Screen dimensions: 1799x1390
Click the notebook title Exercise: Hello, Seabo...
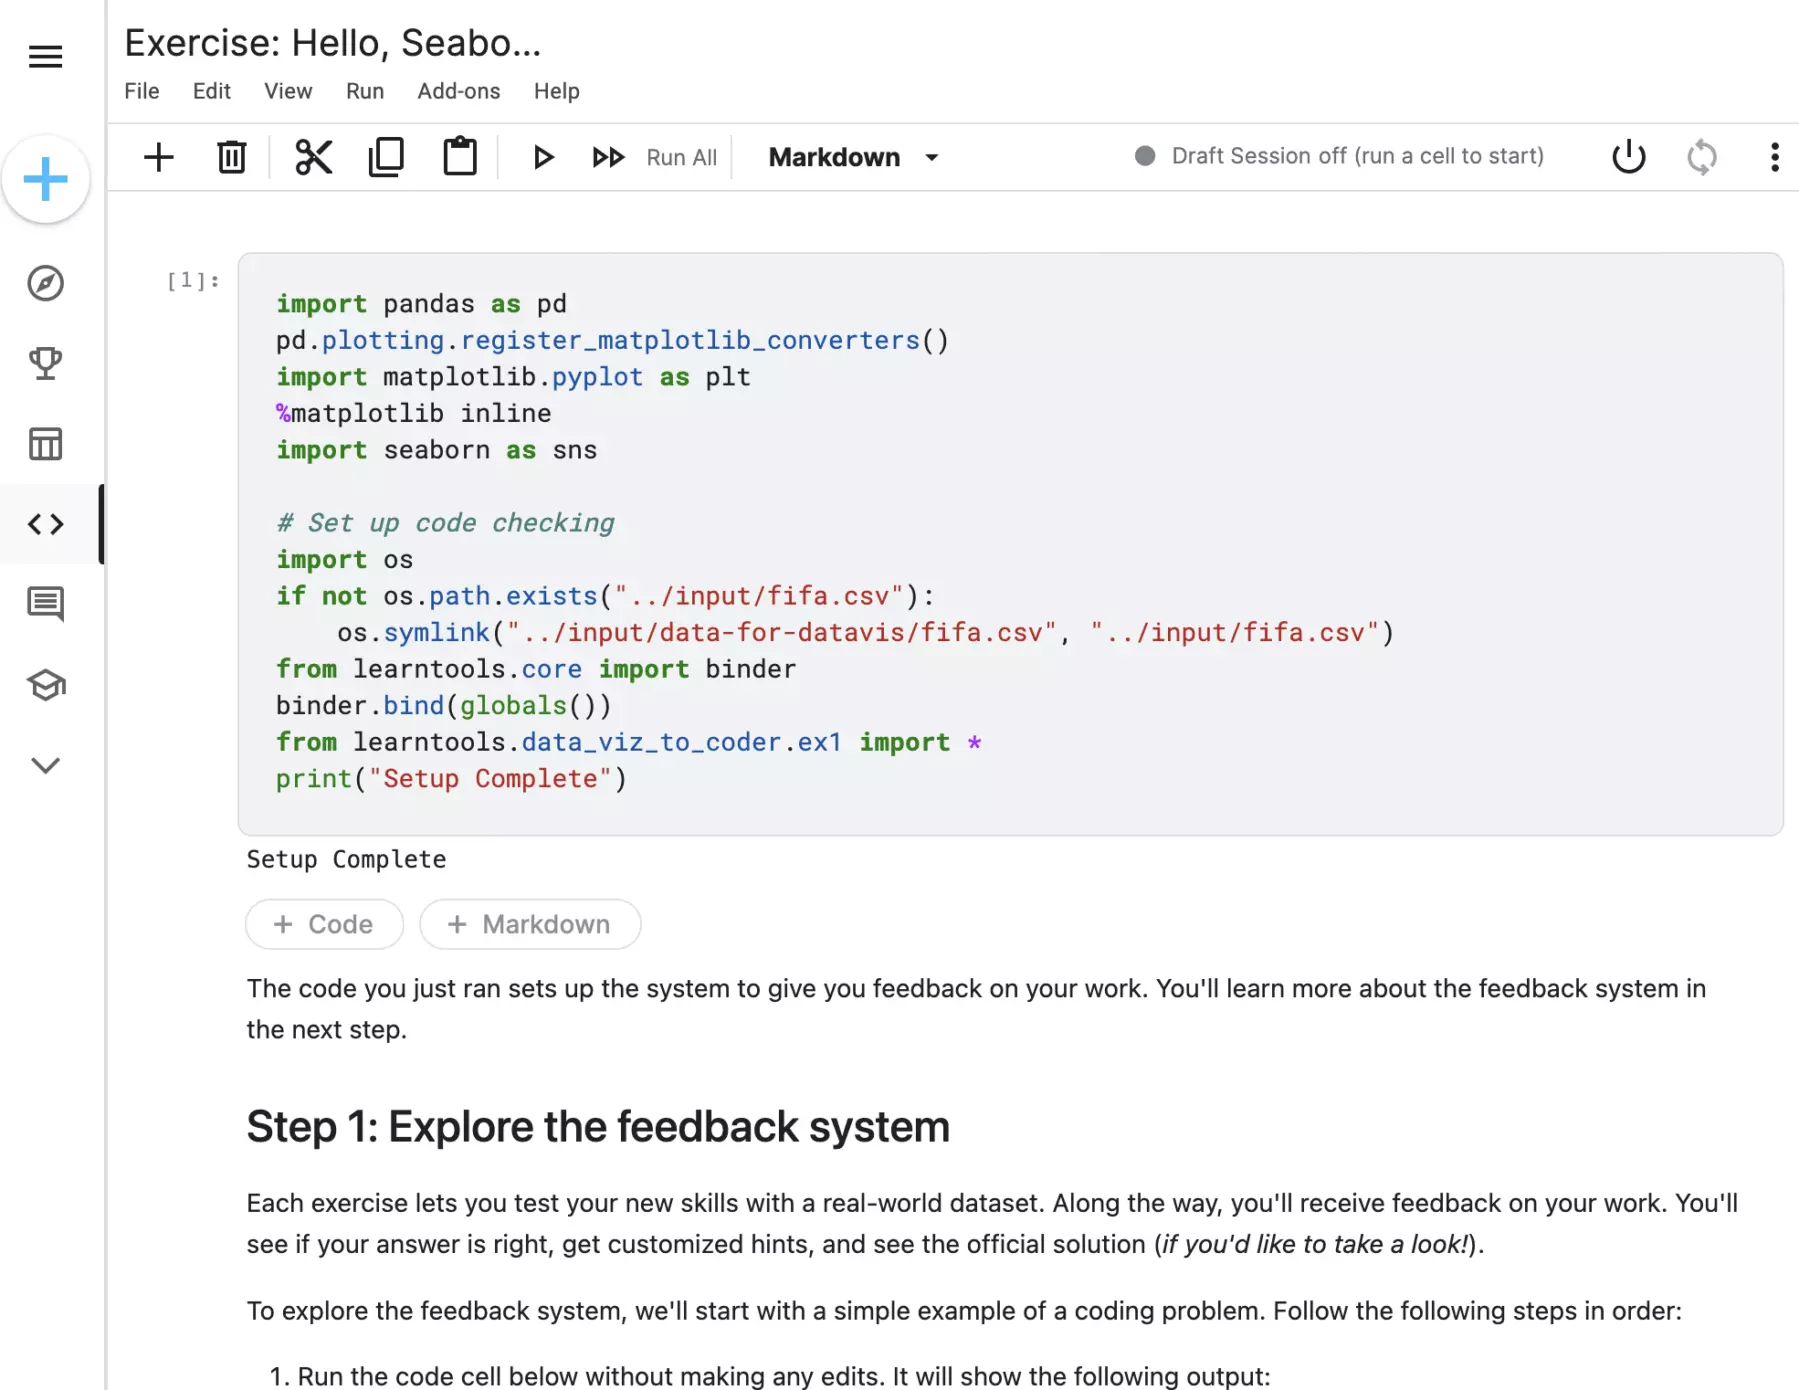click(x=333, y=43)
